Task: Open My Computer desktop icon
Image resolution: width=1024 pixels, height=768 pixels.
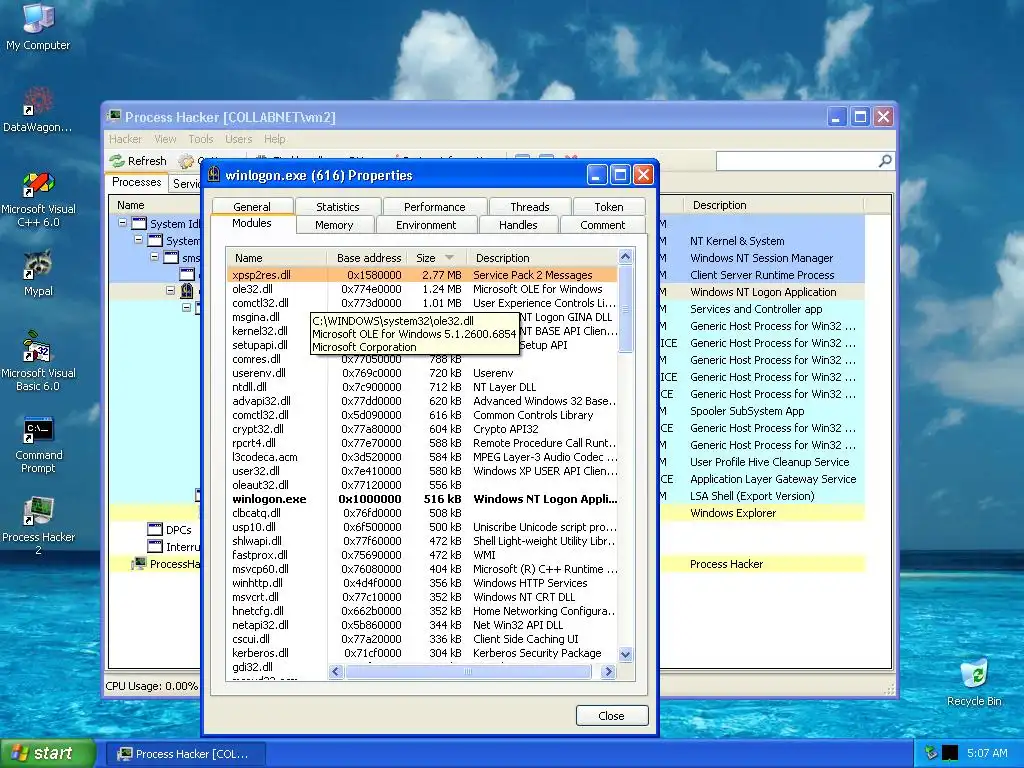Action: point(38,26)
